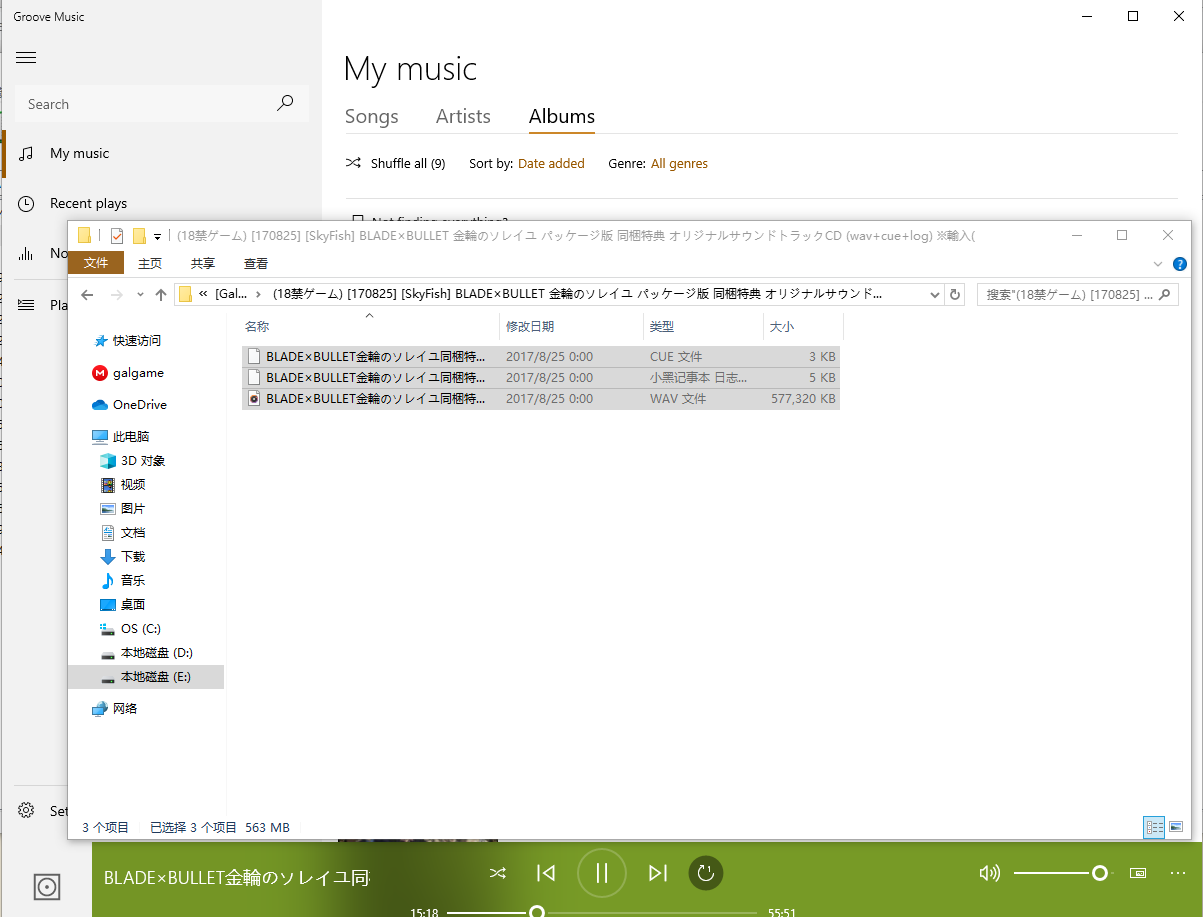Screen dimensions: 1203x917
Task: Switch to the Songs tab
Action: coord(372,117)
